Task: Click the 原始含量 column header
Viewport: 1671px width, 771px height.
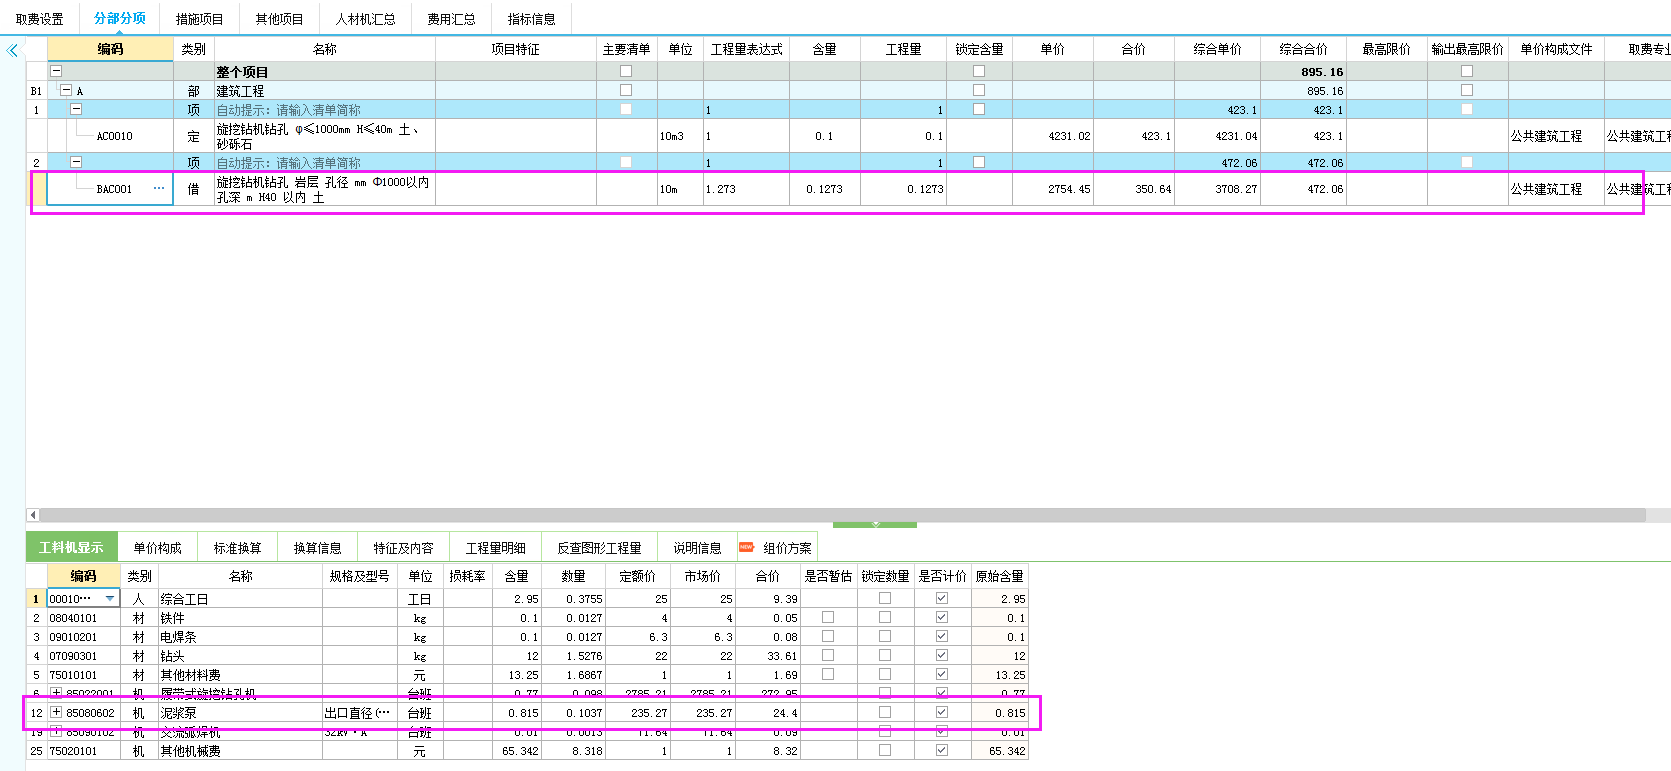Action: click(x=999, y=576)
